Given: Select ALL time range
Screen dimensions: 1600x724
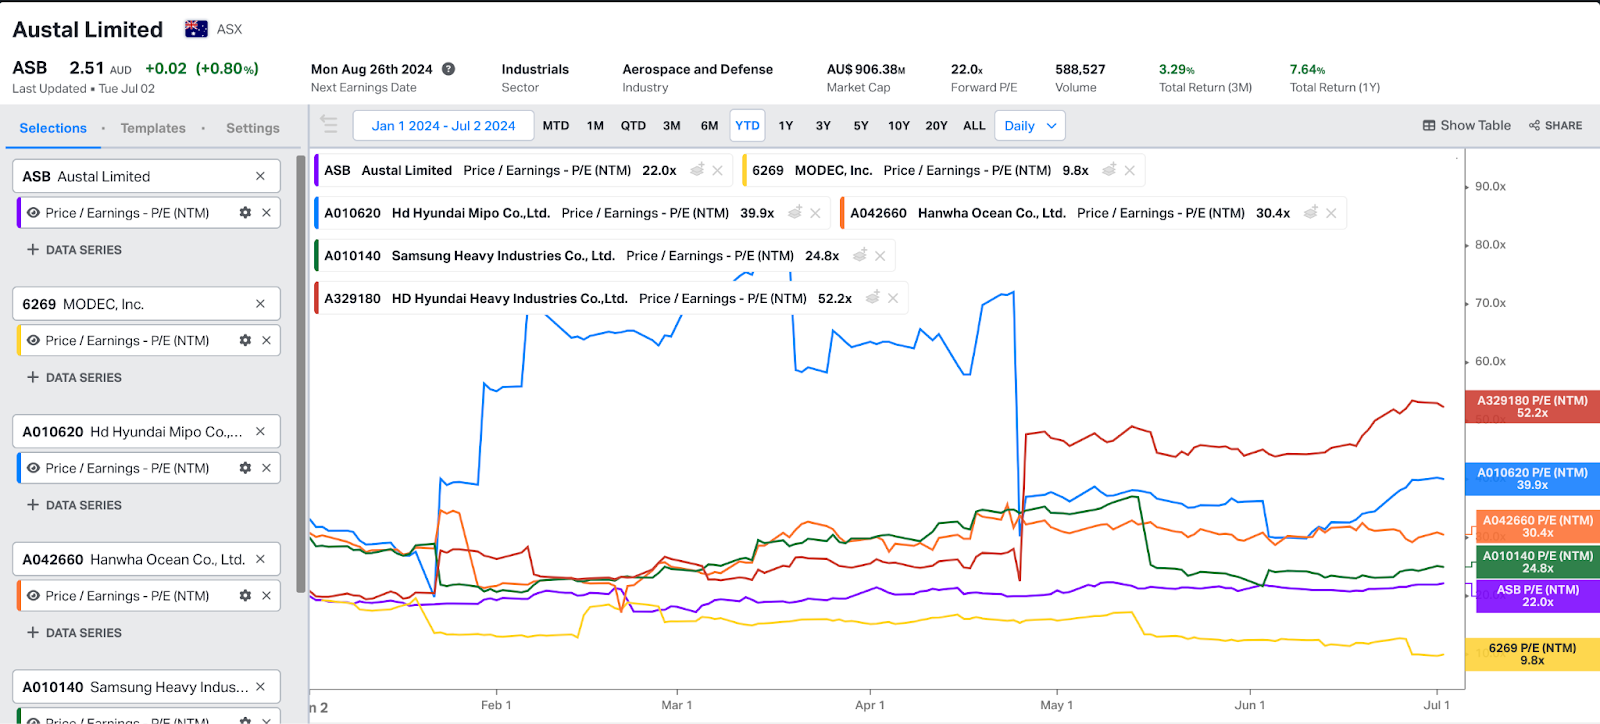Looking at the screenshot, I should 974,126.
